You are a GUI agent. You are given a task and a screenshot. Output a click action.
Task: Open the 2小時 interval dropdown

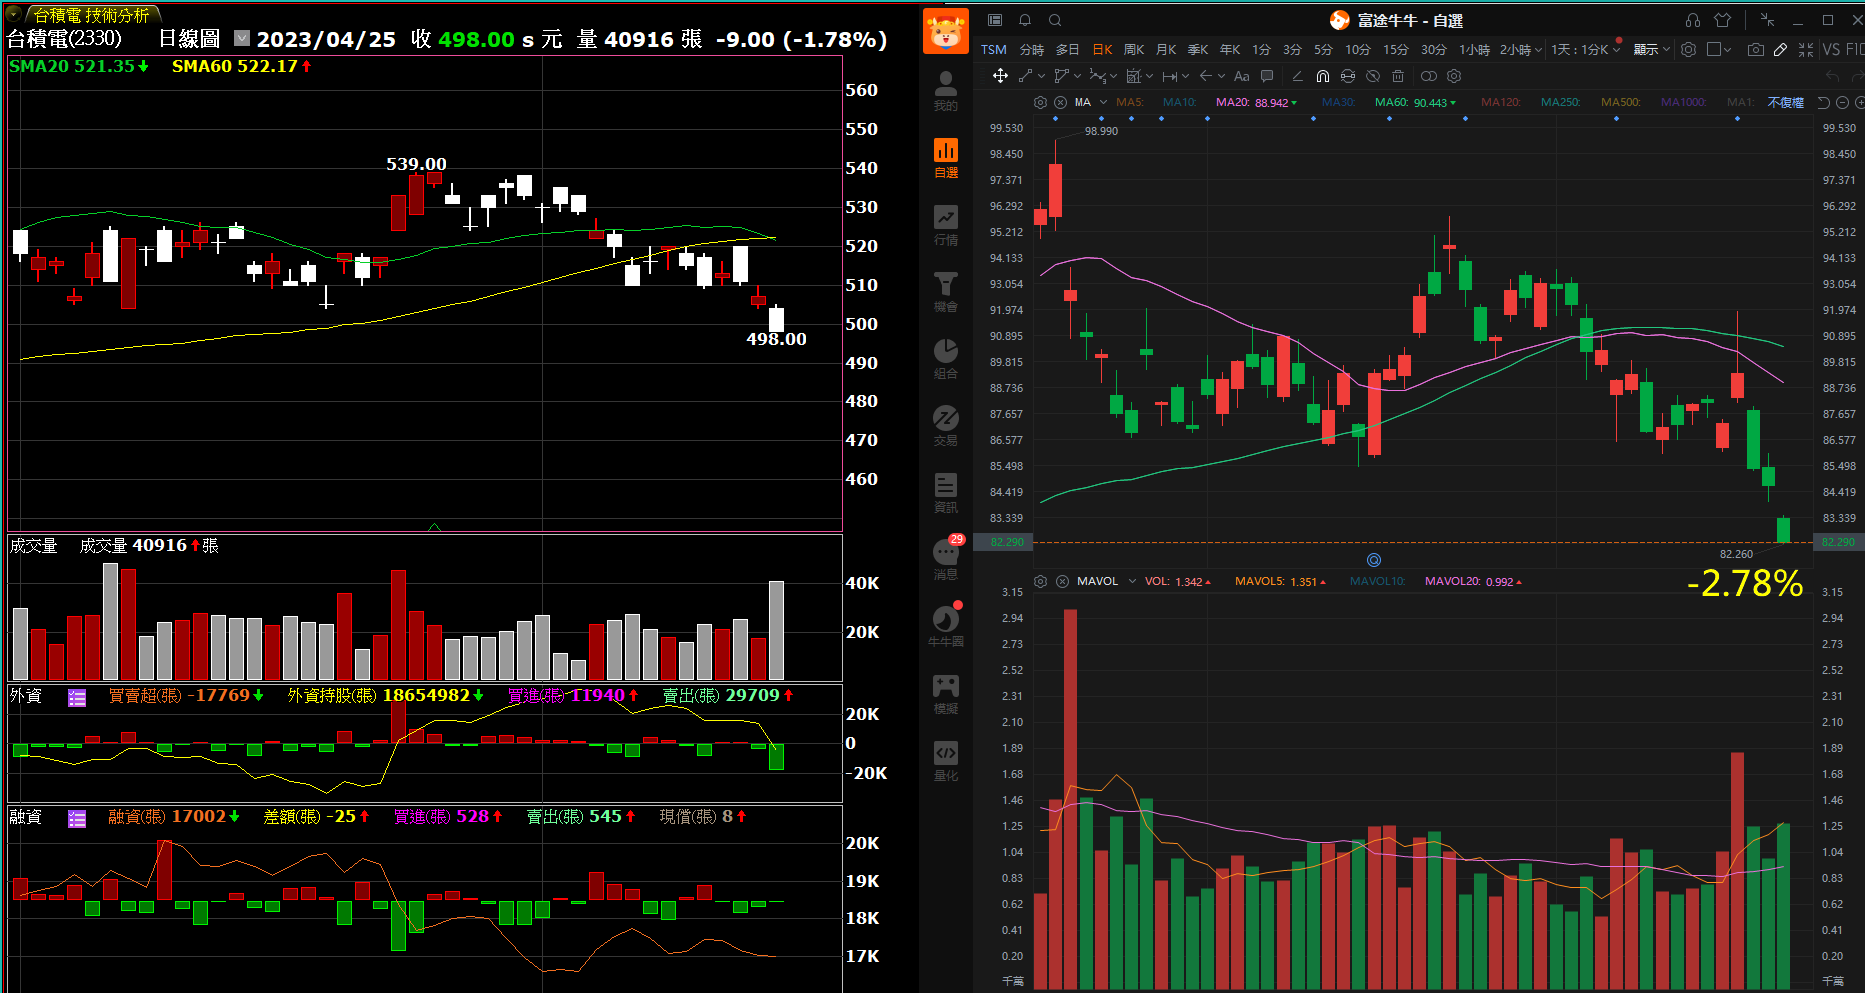(1521, 49)
